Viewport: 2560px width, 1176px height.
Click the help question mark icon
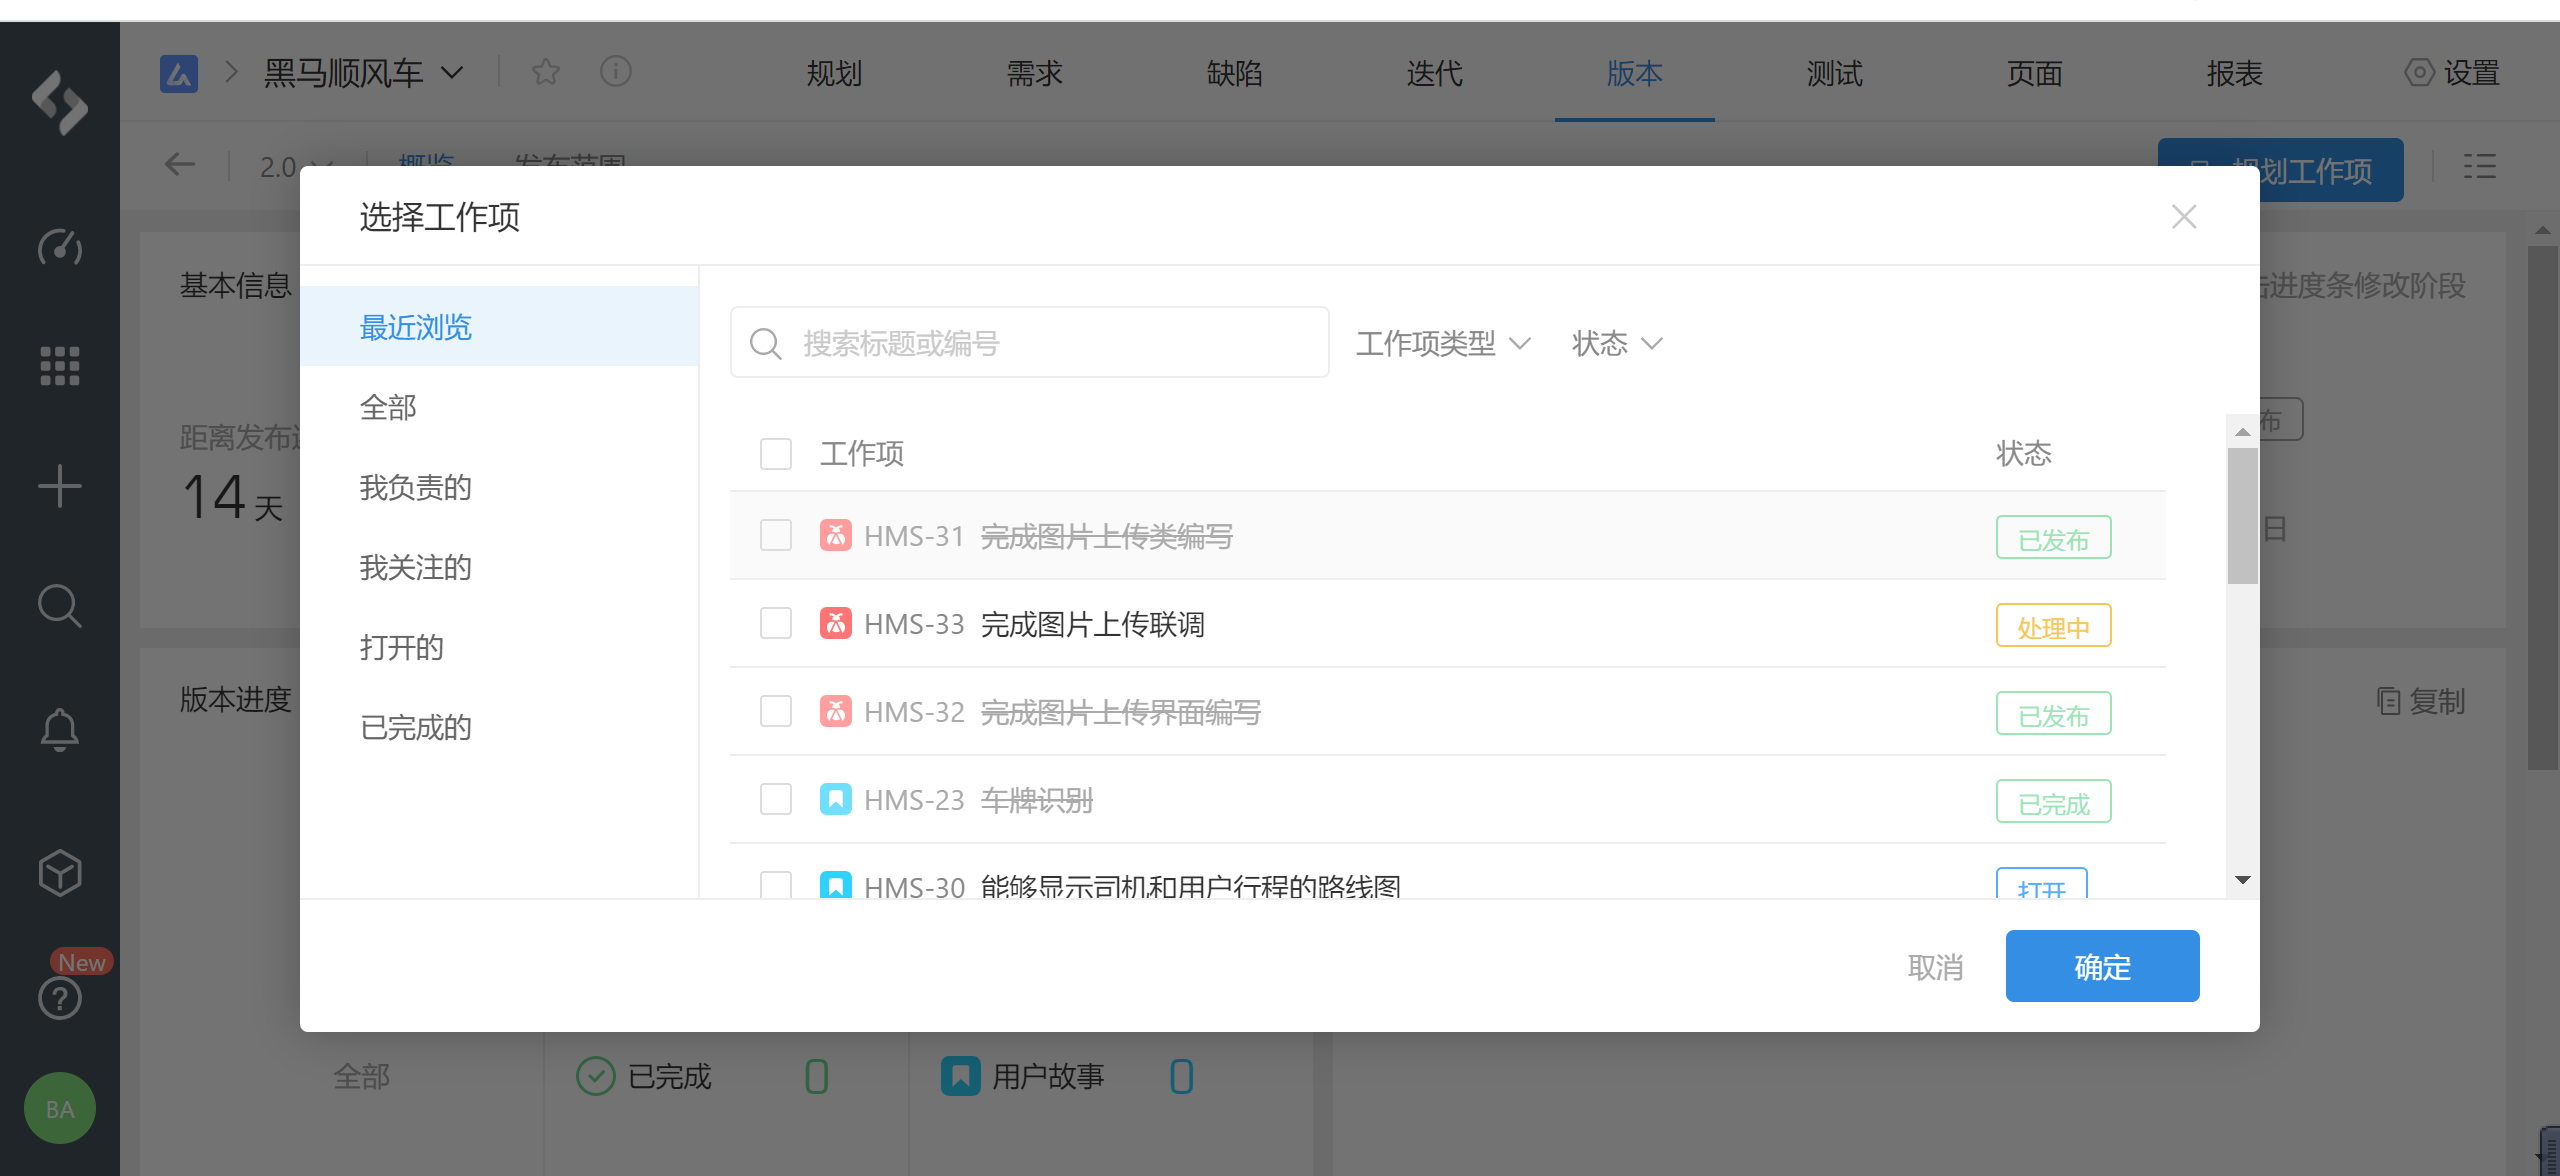(59, 998)
